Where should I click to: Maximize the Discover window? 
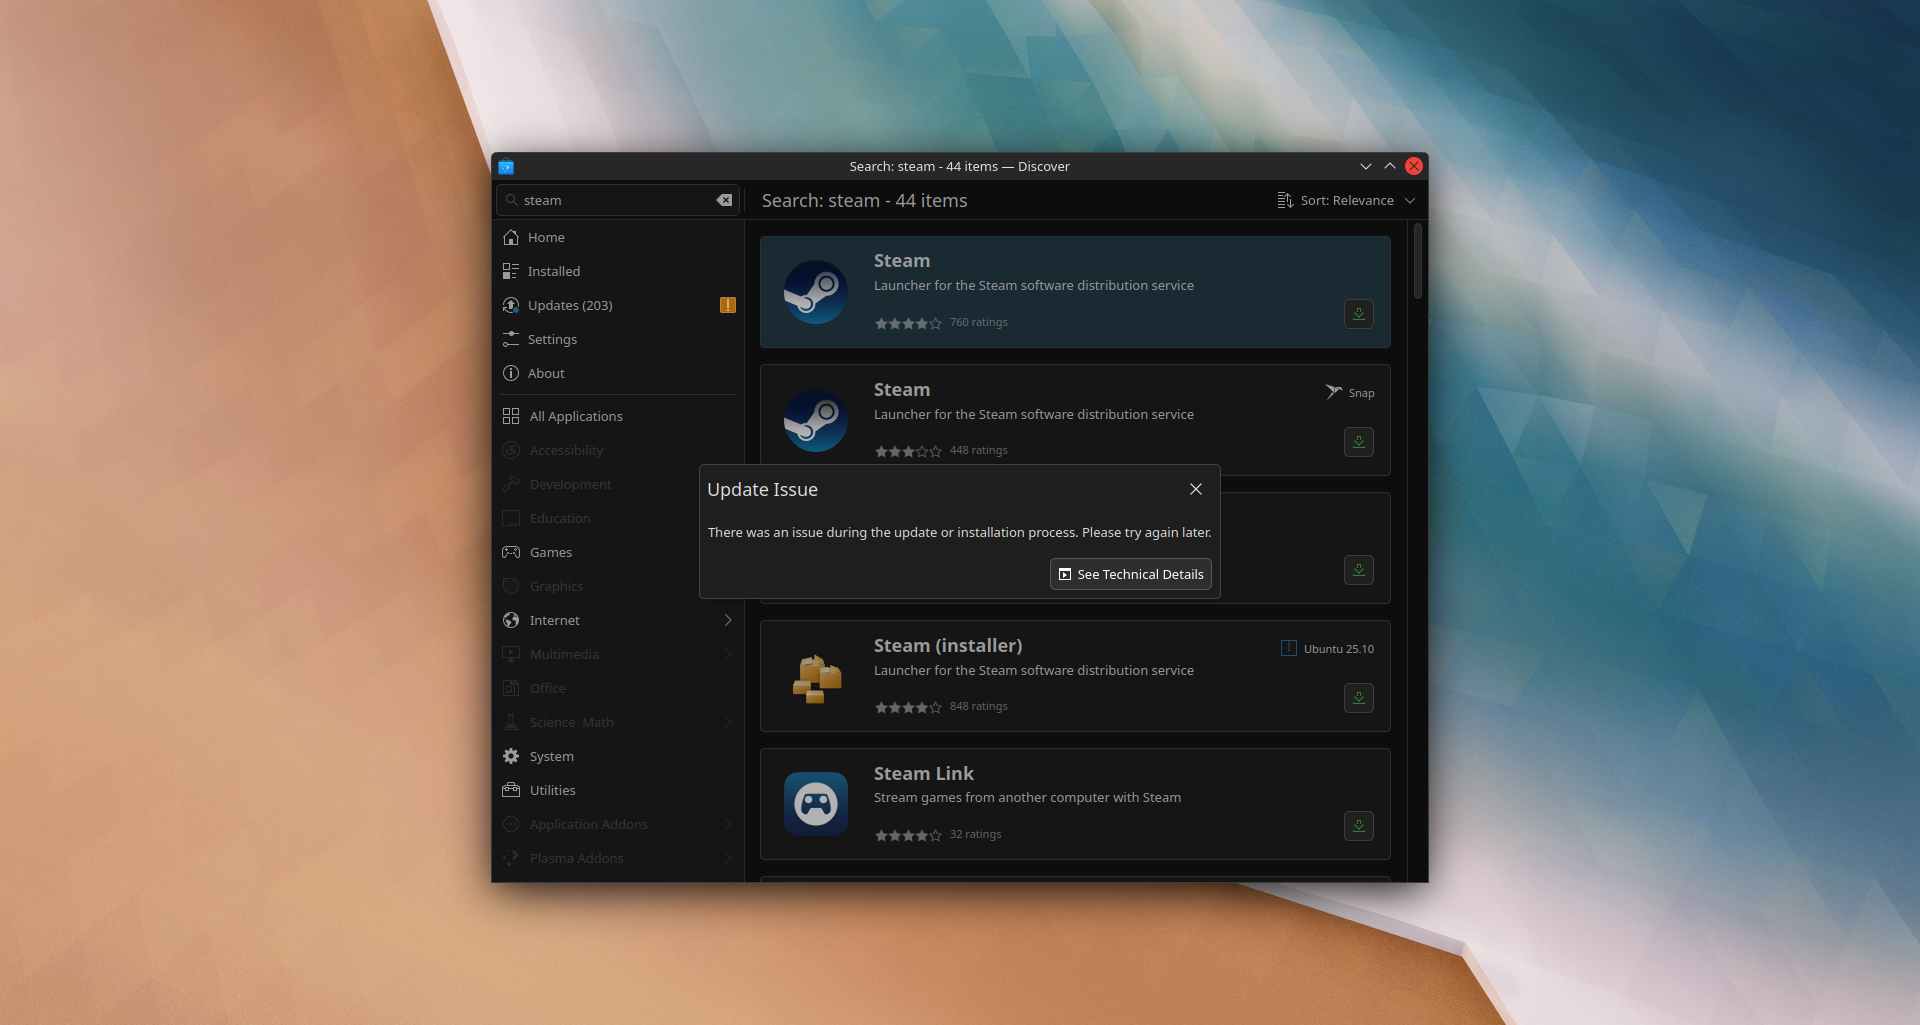1390,166
